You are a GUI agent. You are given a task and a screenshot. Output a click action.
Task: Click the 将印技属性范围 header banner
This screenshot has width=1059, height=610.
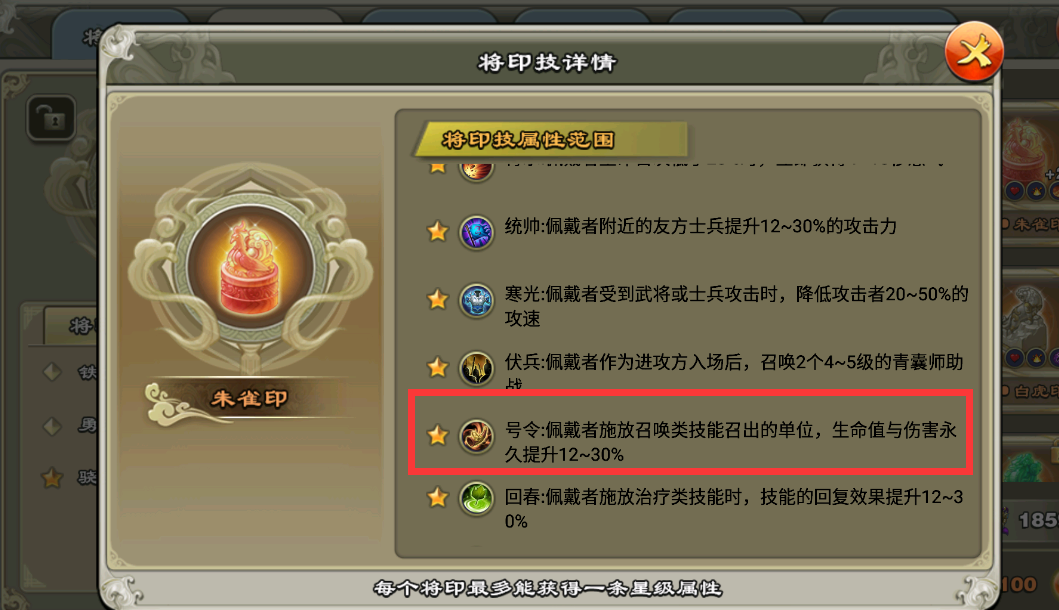550,140
